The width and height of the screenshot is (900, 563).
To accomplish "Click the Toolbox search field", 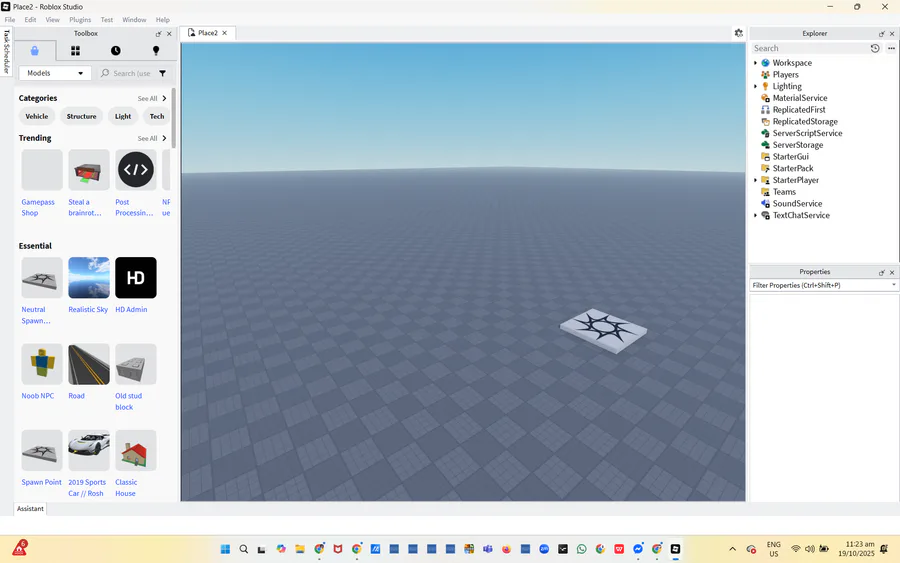I will (x=127, y=73).
